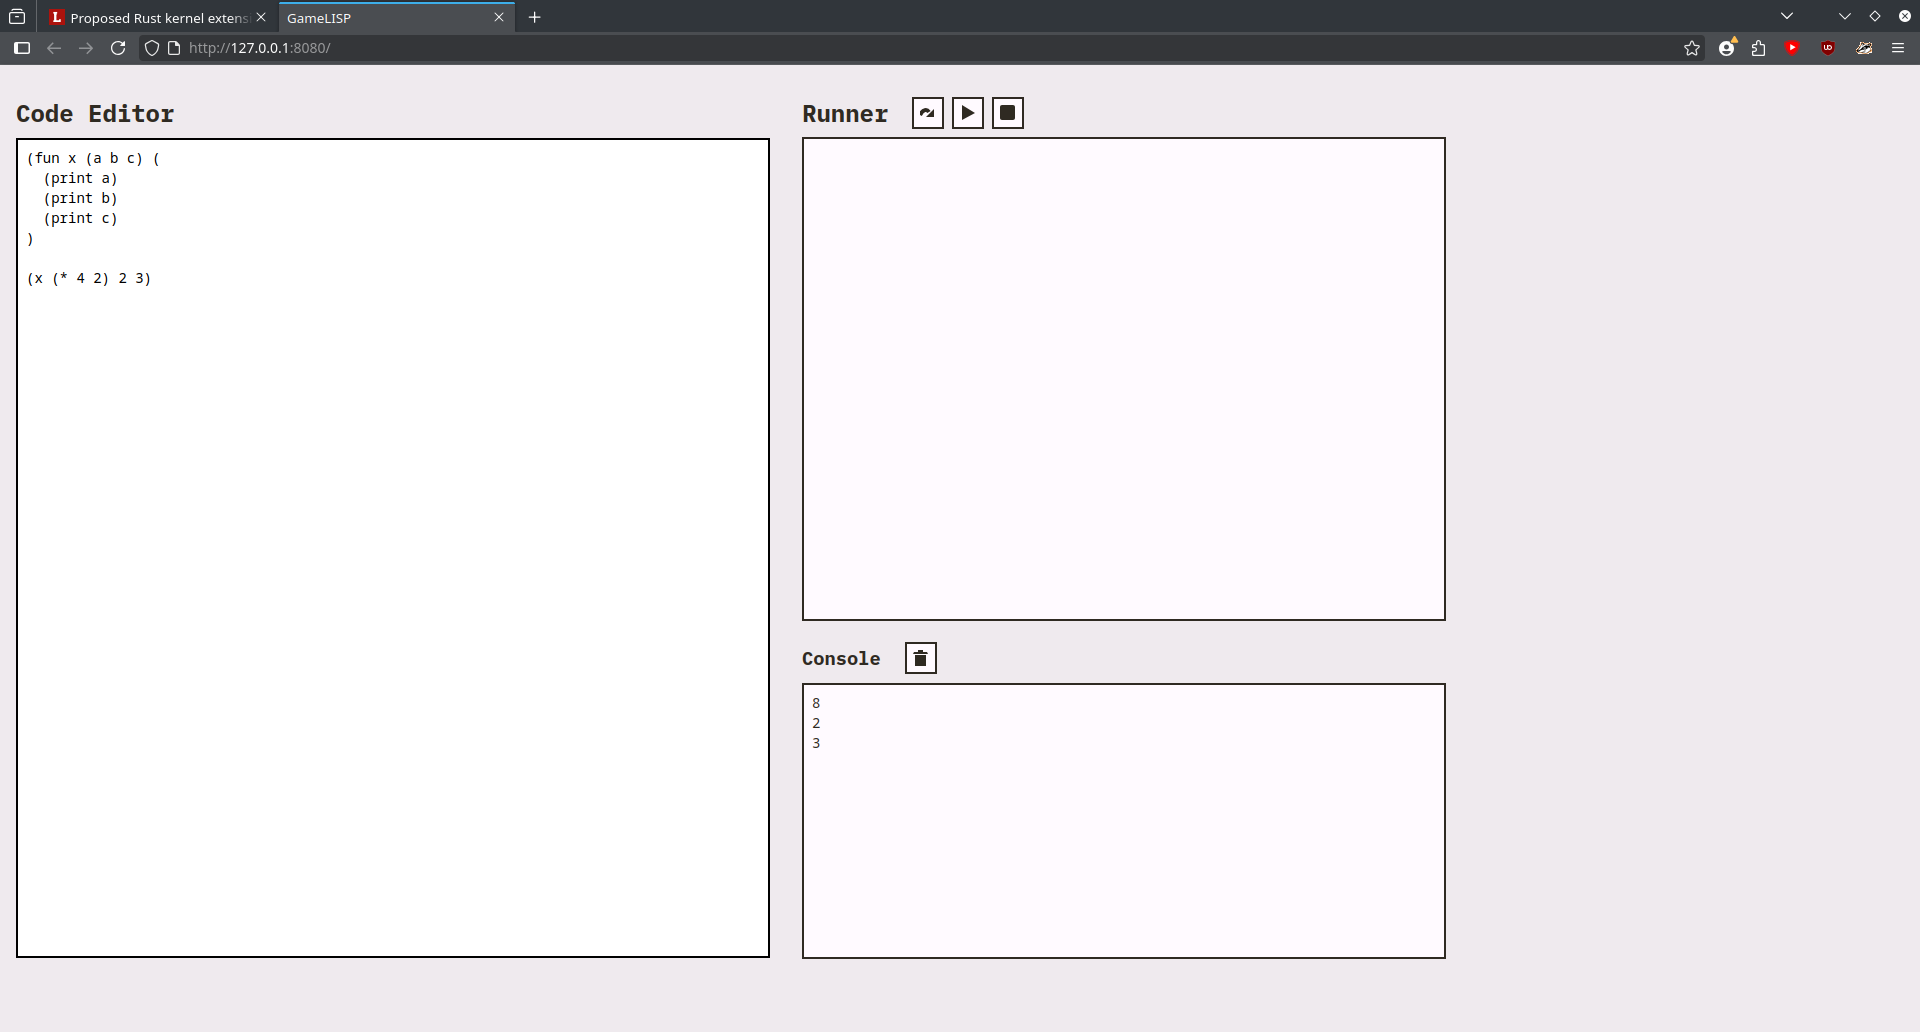The height and width of the screenshot is (1032, 1920).
Task: Open a new tab with the plus button
Action: pyautogui.click(x=535, y=17)
